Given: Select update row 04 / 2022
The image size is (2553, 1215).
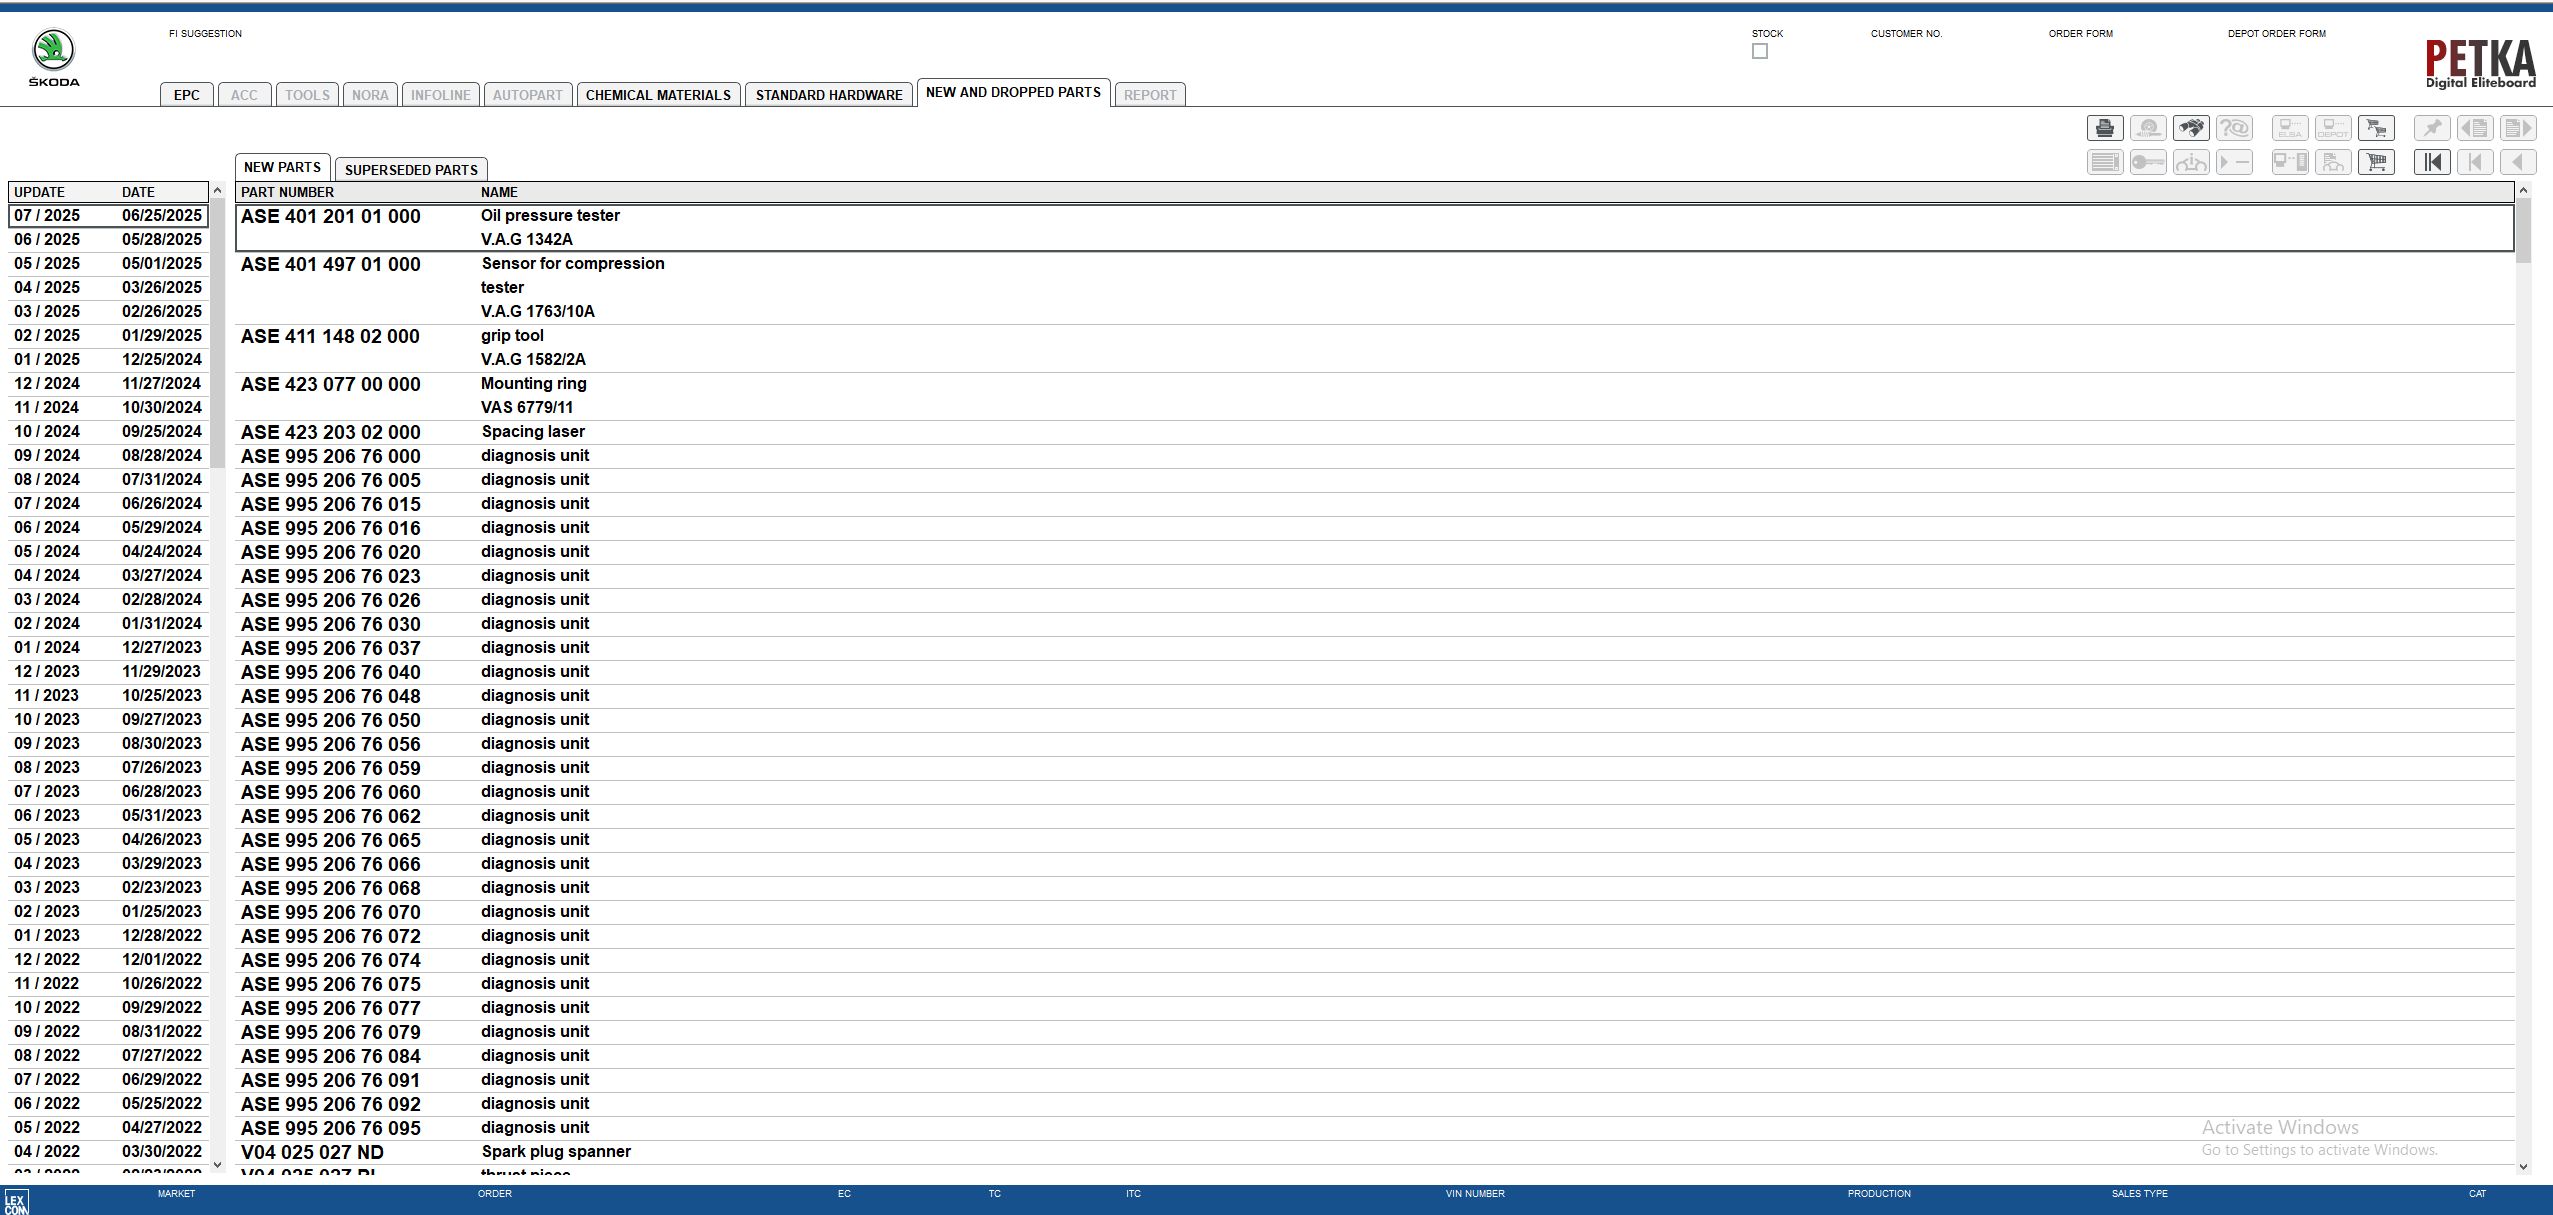Looking at the screenshot, I should click(108, 1151).
